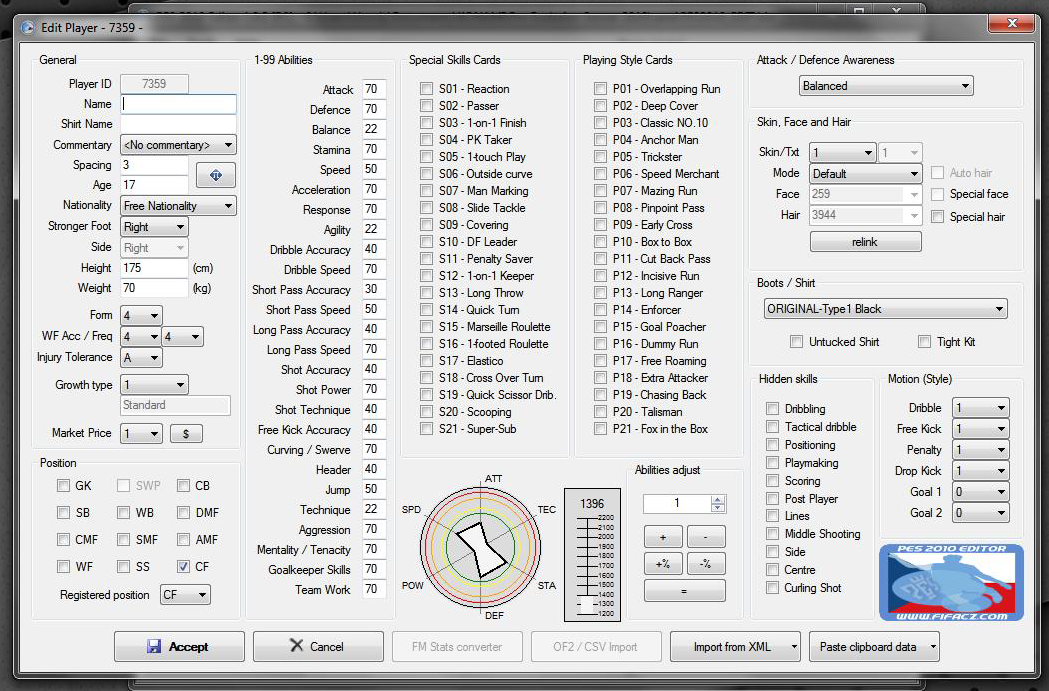Screen dimensions: 1049x691
Task: Tick the Playmaking hidden skill
Action: pyautogui.click(x=773, y=463)
